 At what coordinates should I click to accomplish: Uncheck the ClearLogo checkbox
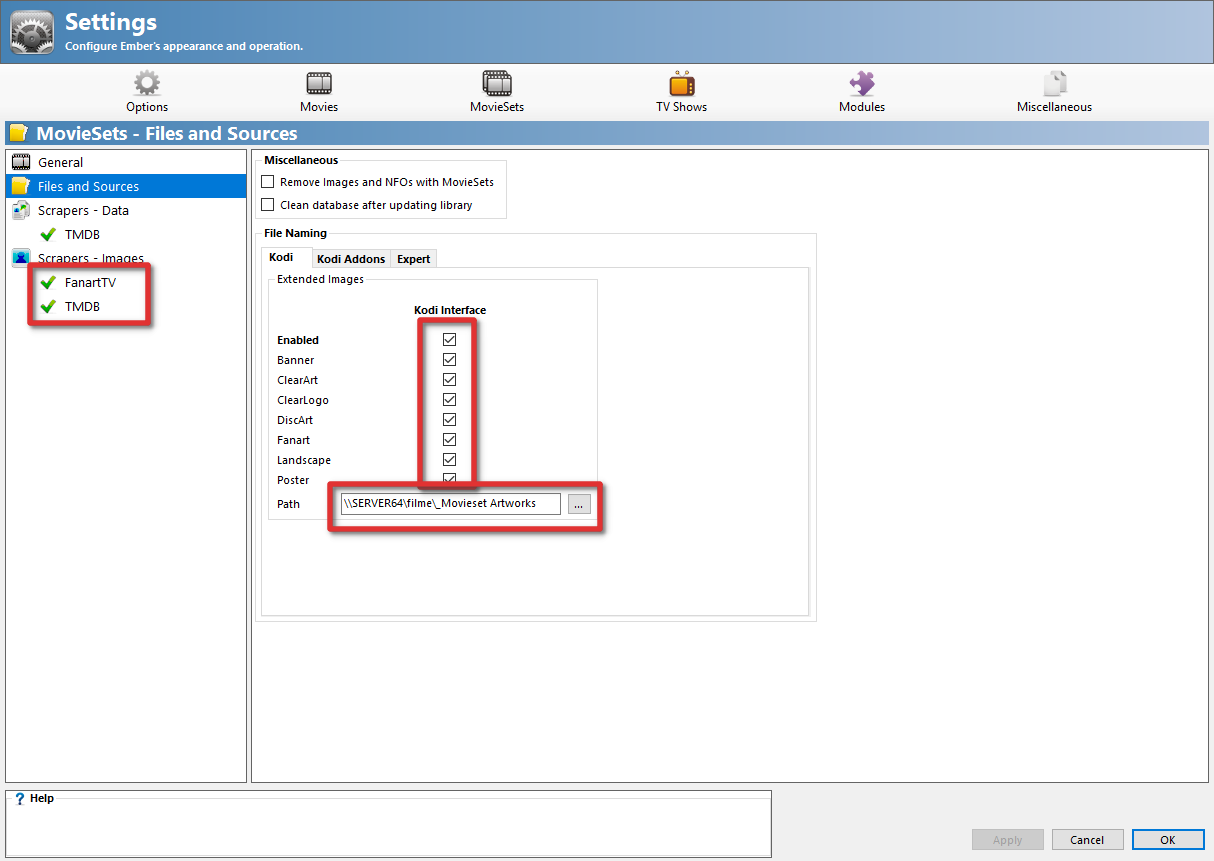(449, 400)
